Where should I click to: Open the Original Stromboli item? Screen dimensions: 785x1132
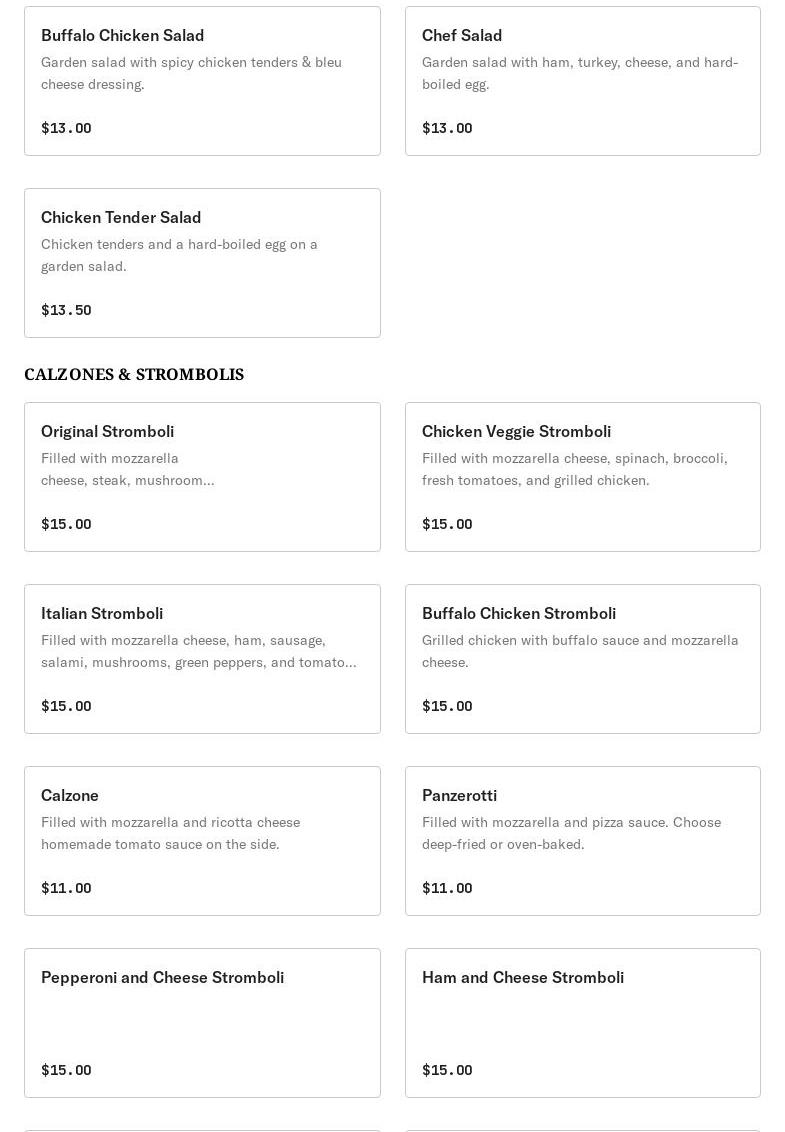click(x=202, y=477)
